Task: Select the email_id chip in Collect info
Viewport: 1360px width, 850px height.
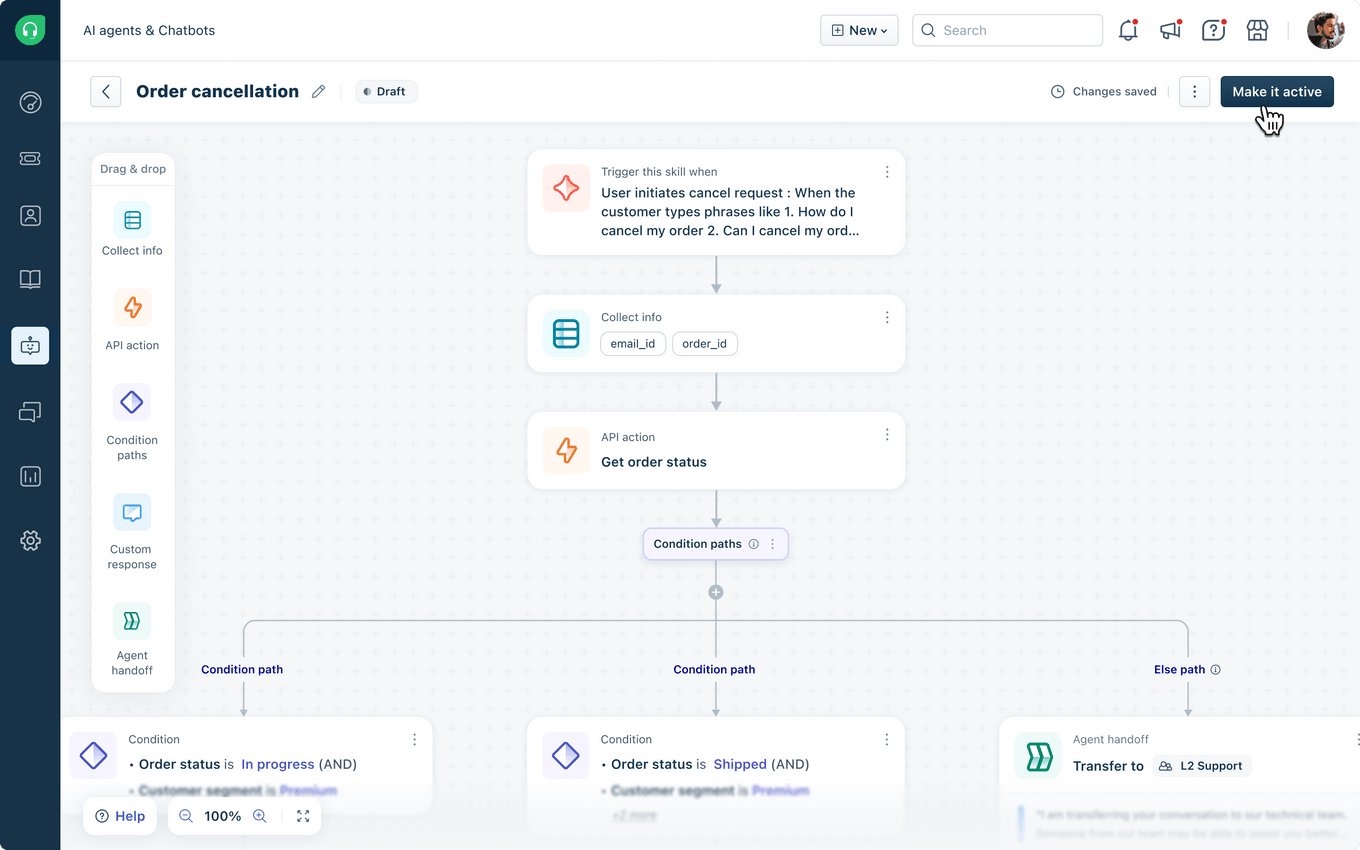Action: (x=633, y=343)
